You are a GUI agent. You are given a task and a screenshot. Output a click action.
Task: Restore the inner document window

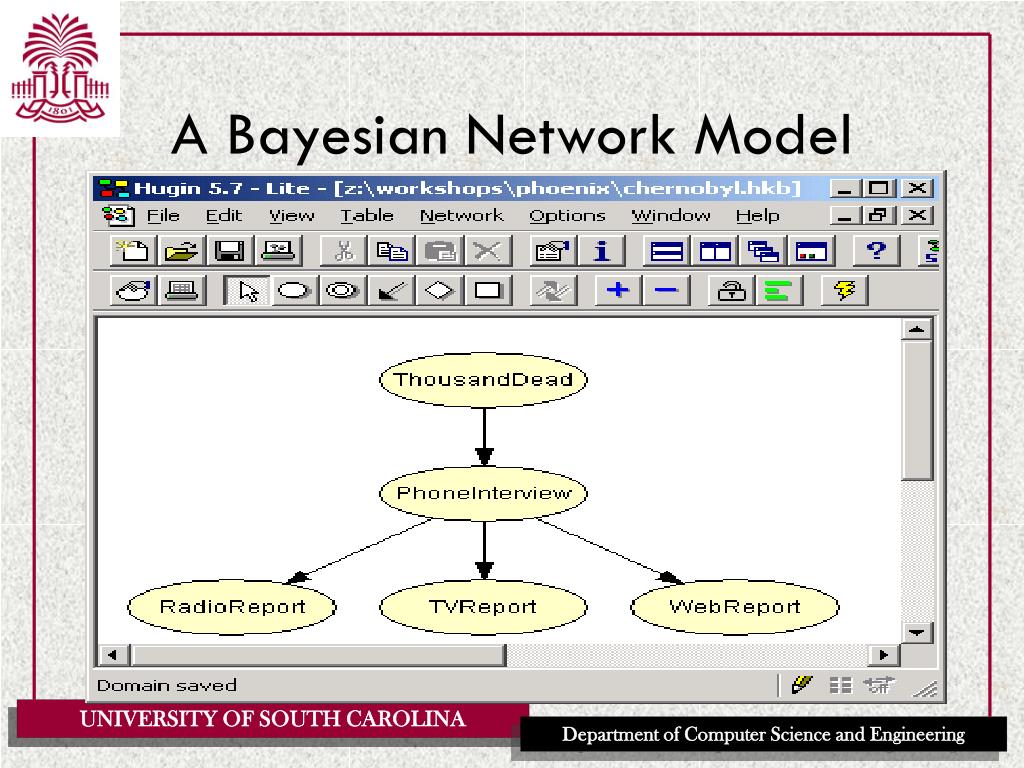point(878,215)
